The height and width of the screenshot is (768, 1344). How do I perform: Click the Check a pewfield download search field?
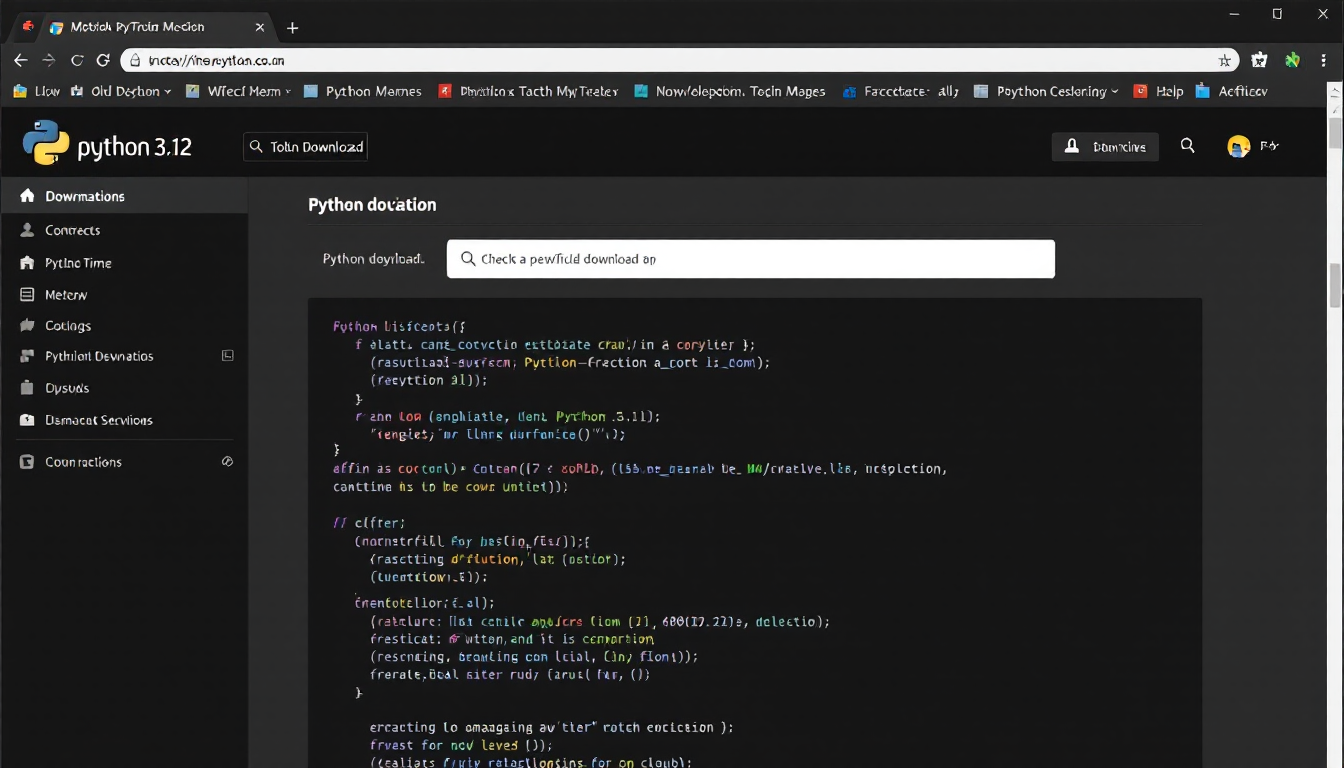[x=750, y=259]
